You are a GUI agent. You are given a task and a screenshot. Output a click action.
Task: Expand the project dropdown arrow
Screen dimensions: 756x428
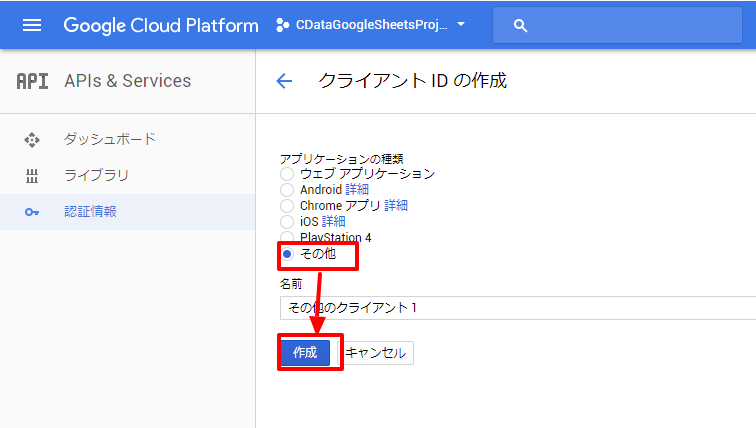[461, 24]
